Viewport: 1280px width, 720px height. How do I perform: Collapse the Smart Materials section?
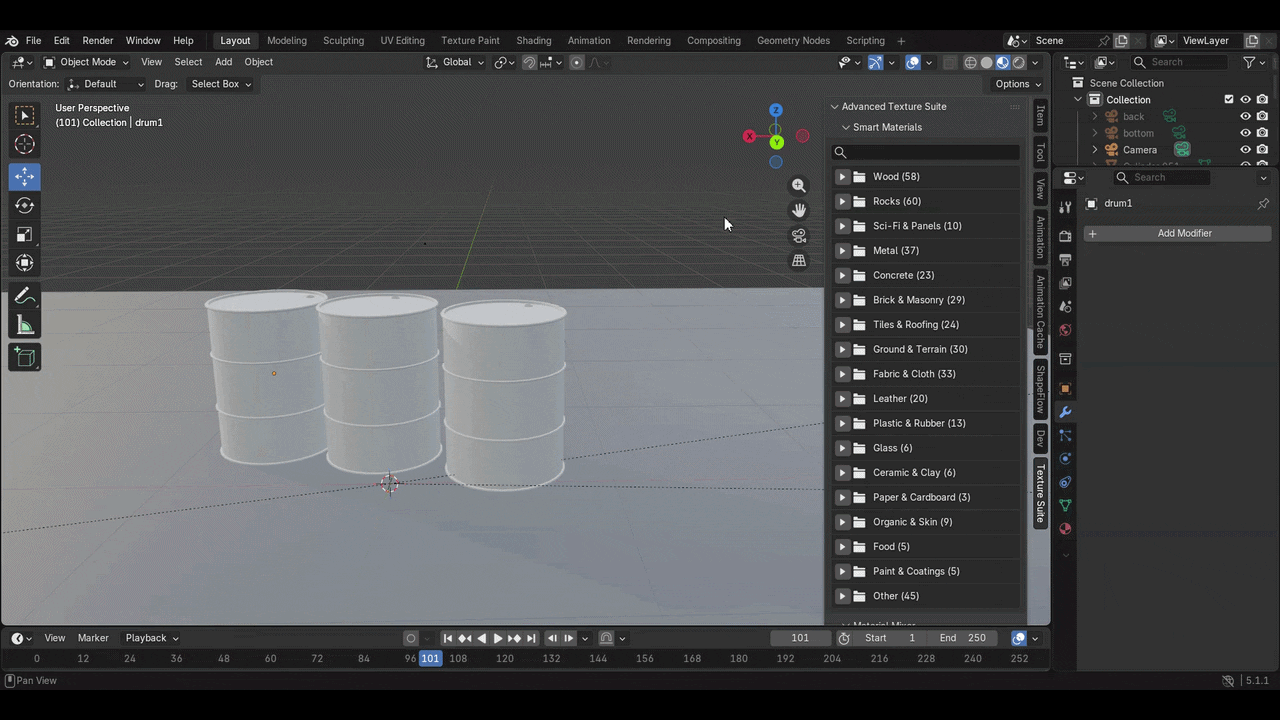pos(846,128)
